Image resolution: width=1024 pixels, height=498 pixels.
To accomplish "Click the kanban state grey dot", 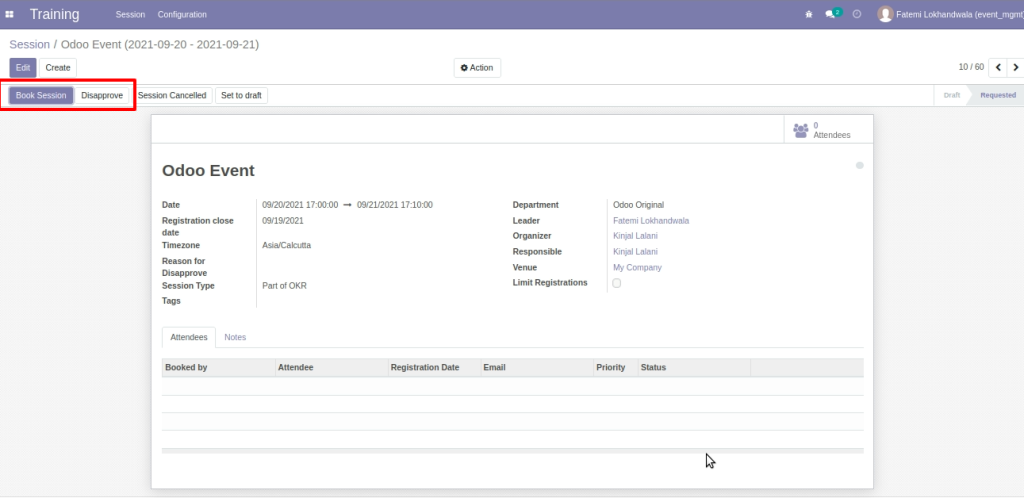I will pyautogui.click(x=859, y=166).
